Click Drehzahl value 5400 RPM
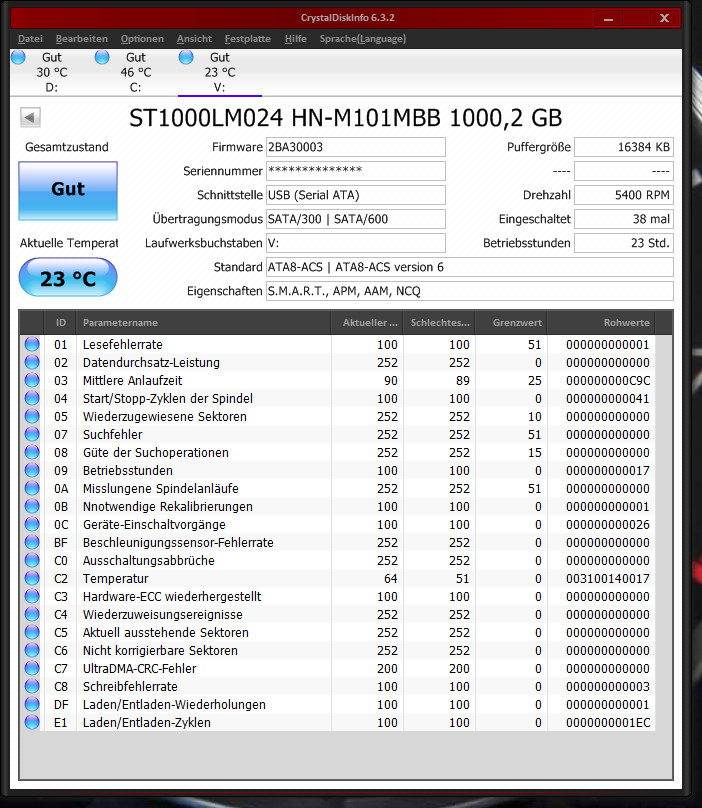Screen dimensions: 702x808 point(624,195)
